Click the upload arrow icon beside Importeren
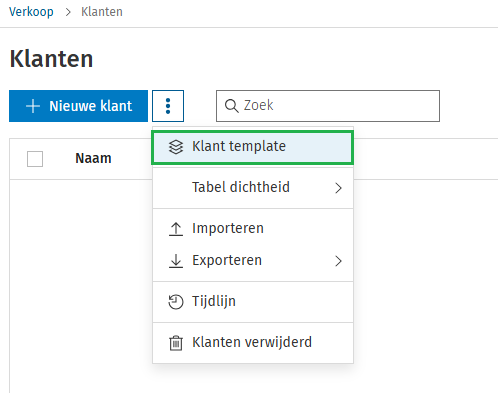The image size is (498, 393). pos(176,229)
